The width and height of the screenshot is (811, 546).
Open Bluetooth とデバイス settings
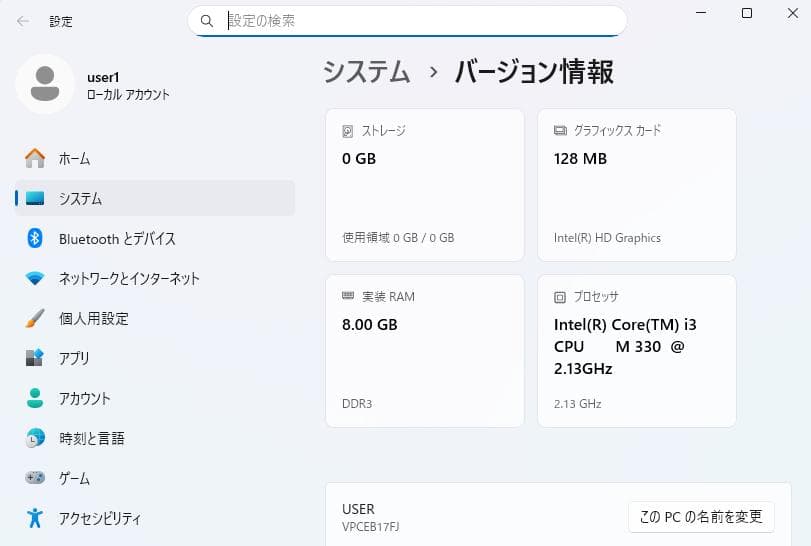tap(155, 238)
